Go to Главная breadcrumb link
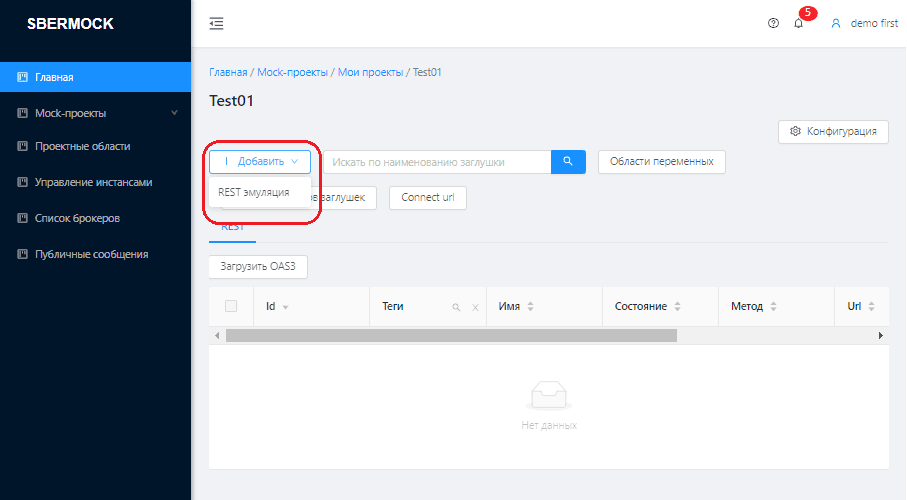This screenshot has height=500, width=907. point(228,72)
